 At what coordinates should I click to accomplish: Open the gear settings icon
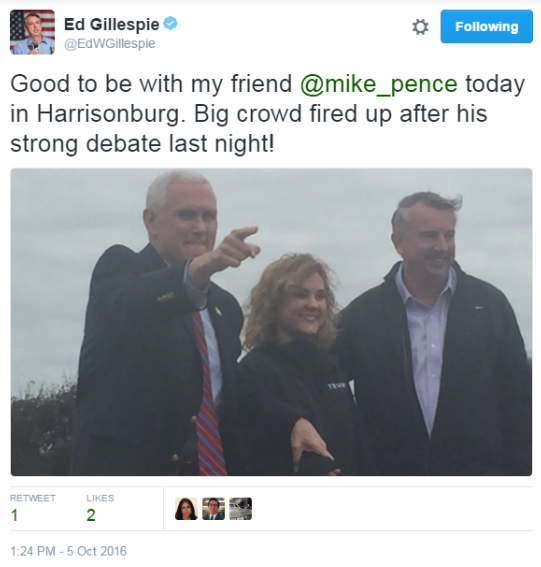point(420,27)
